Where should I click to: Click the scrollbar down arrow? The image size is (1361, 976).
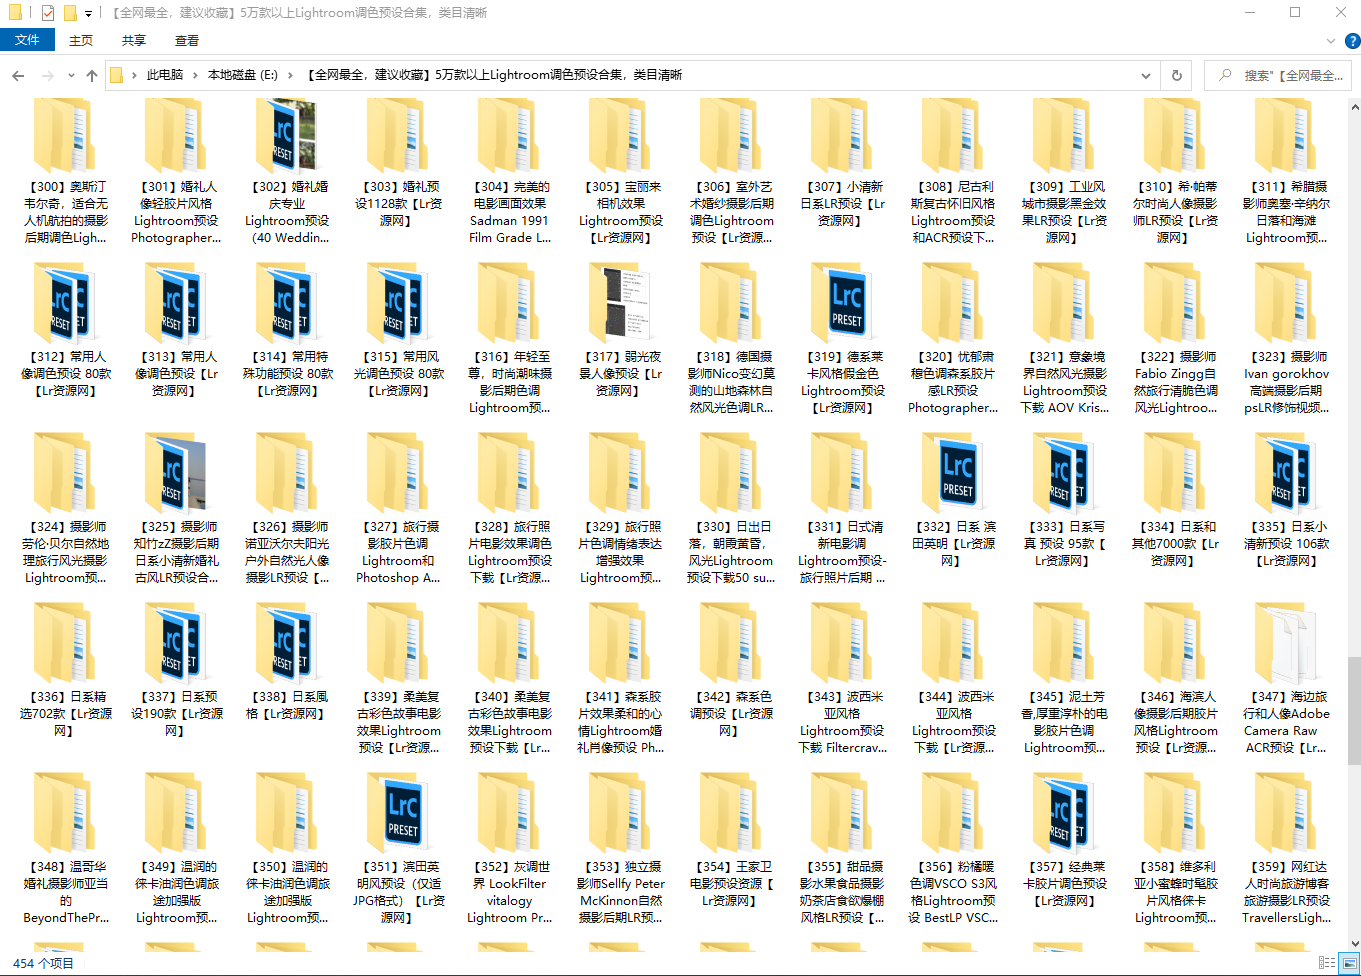(1353, 943)
